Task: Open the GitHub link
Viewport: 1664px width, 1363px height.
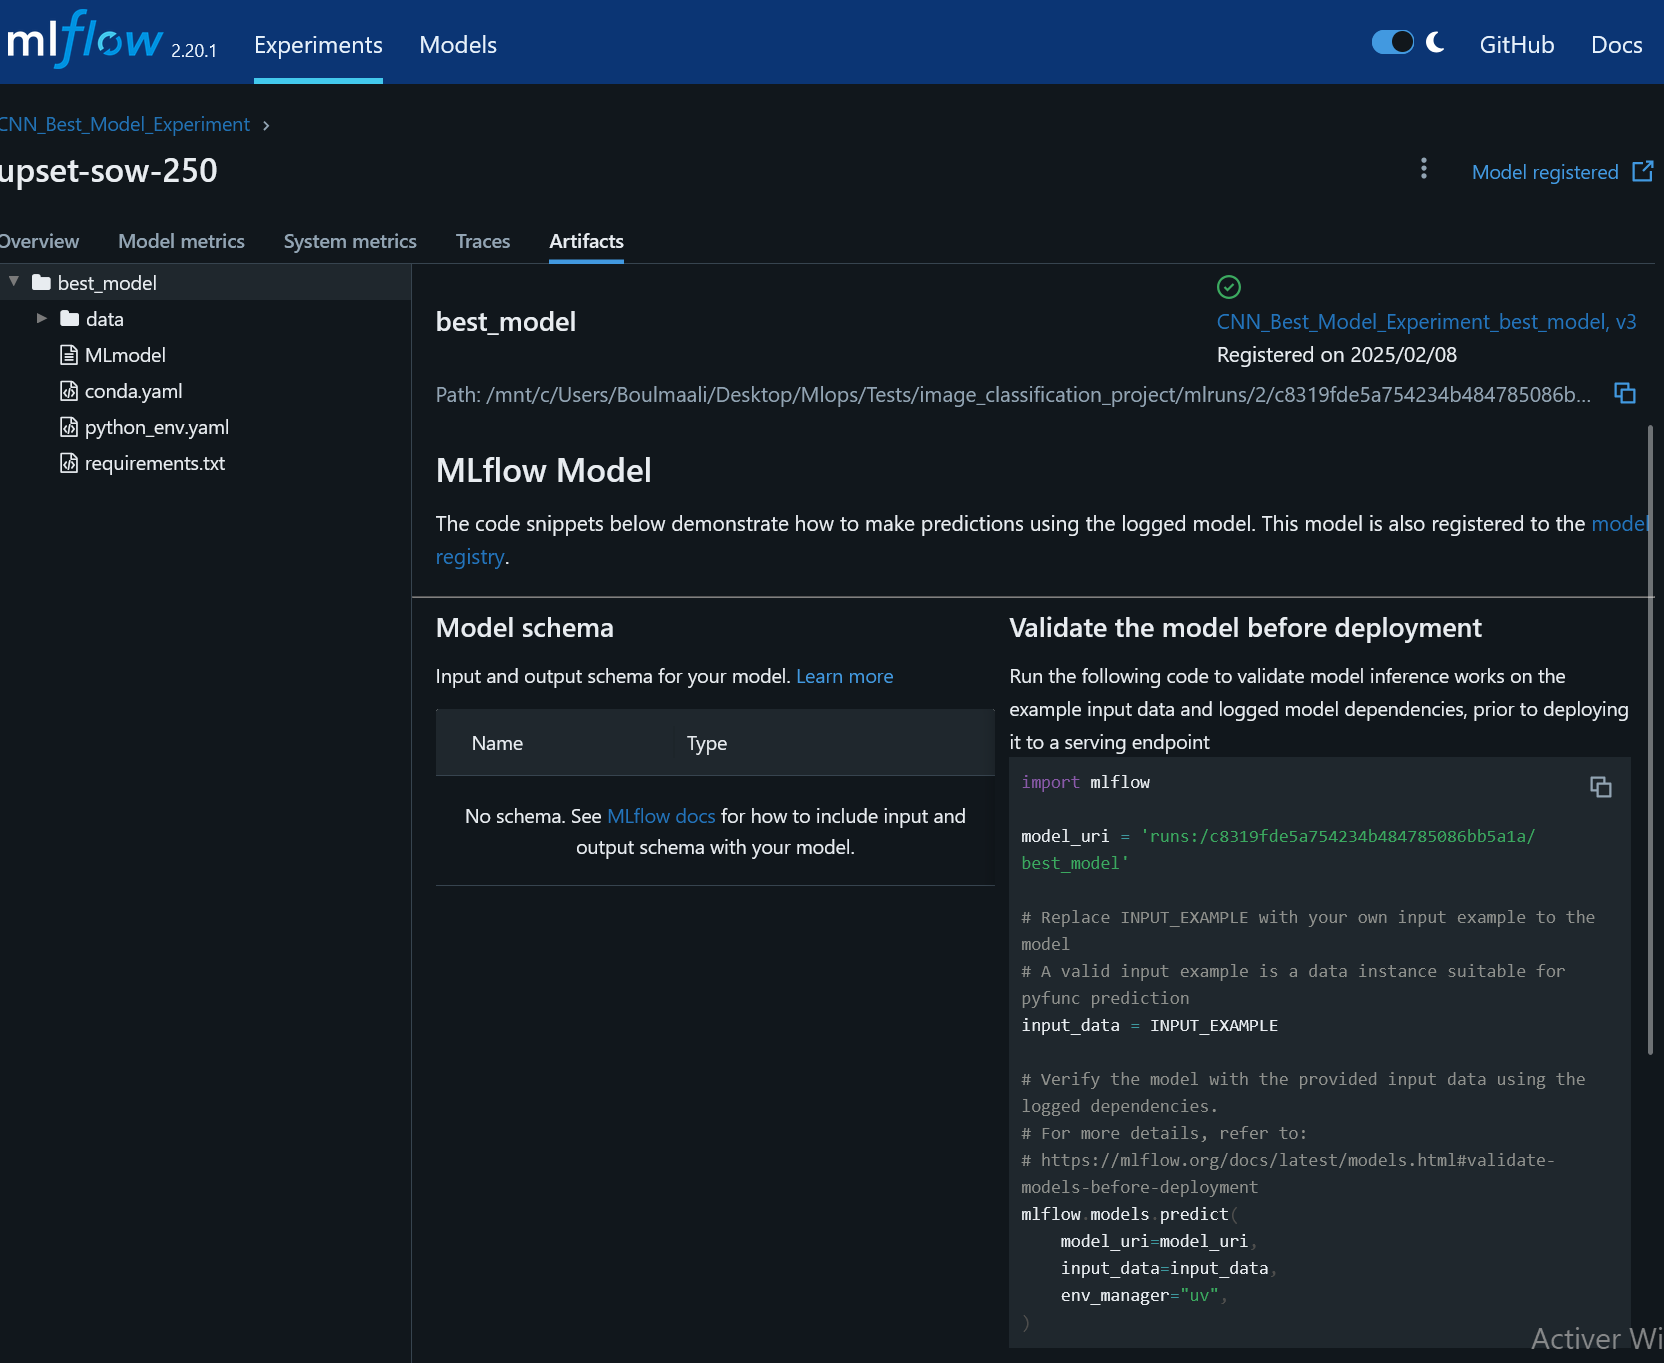Action: click(1517, 45)
